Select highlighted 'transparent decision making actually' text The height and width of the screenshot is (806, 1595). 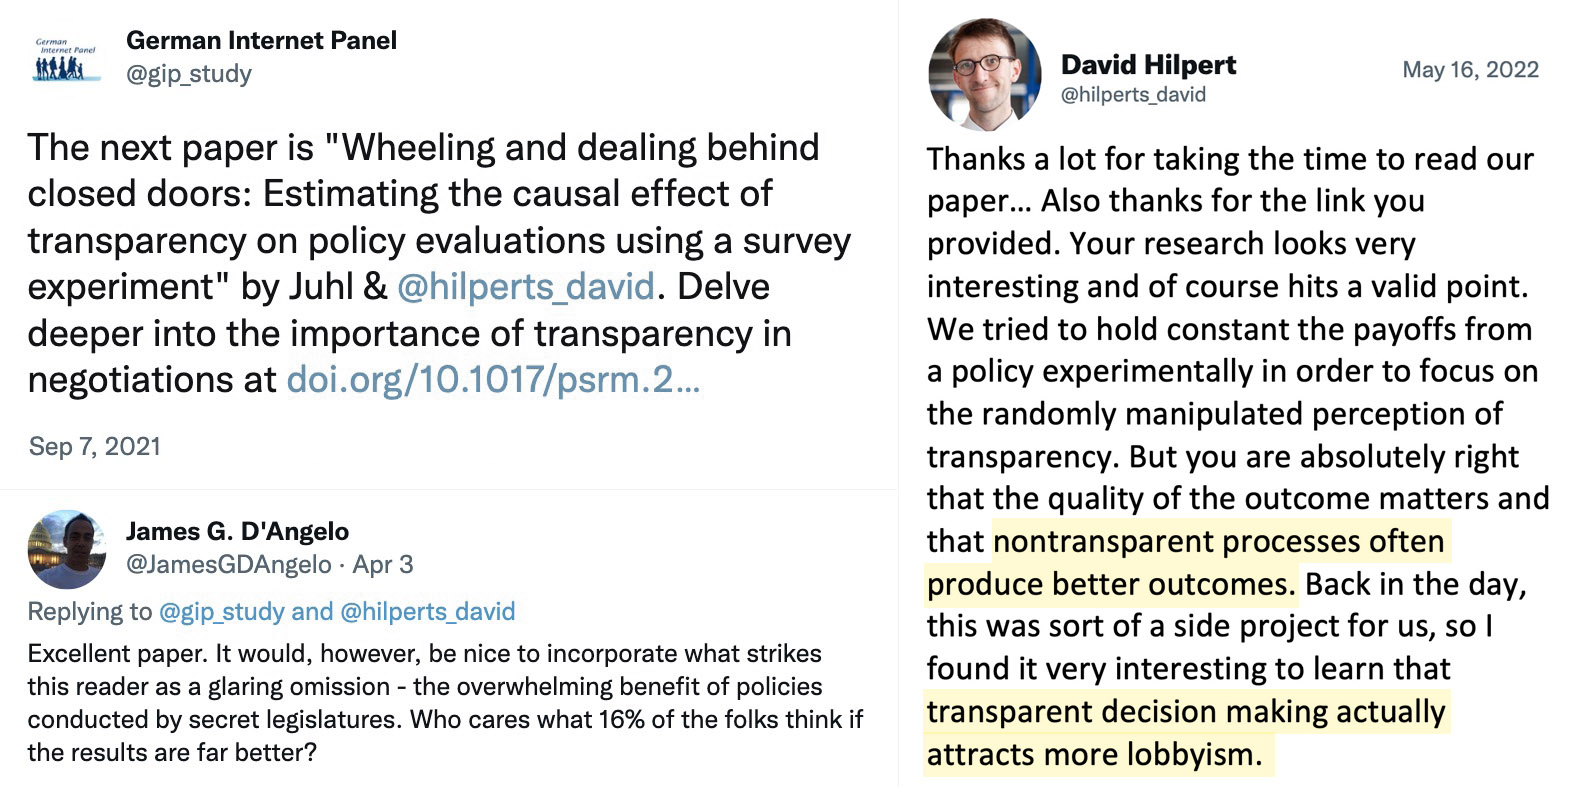pyautogui.click(x=1186, y=711)
